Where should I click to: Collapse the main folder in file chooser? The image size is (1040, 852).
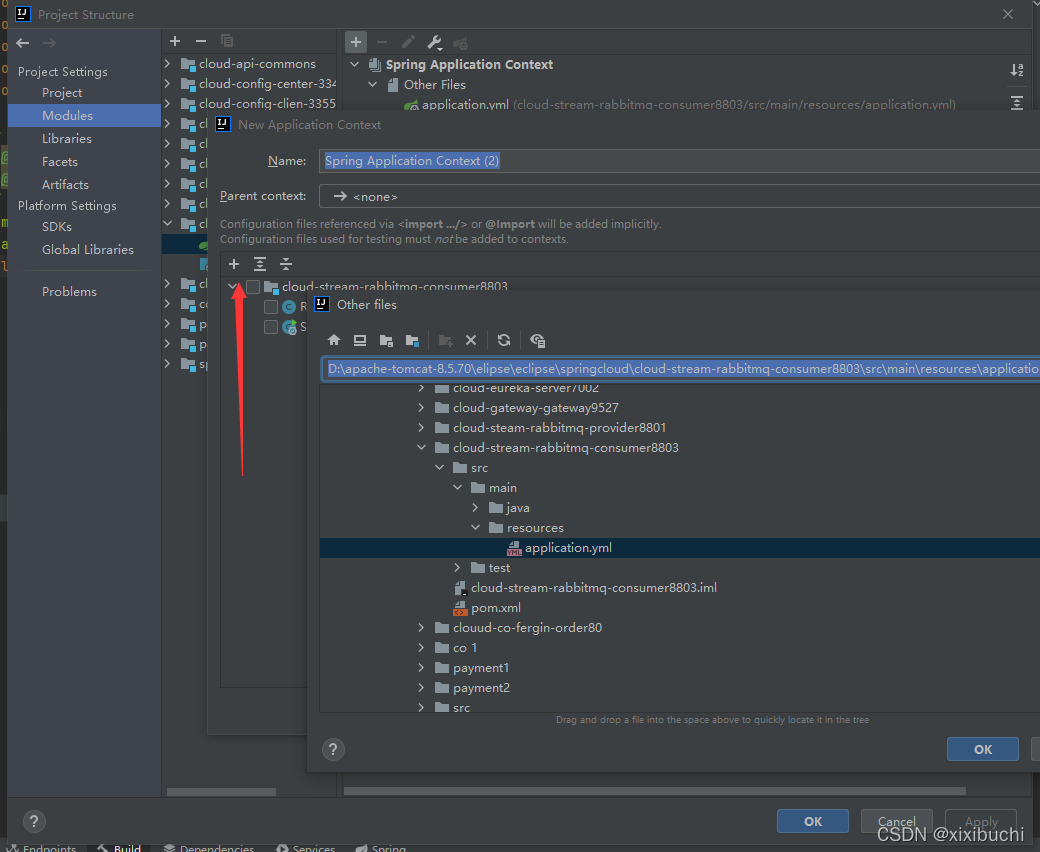point(458,487)
